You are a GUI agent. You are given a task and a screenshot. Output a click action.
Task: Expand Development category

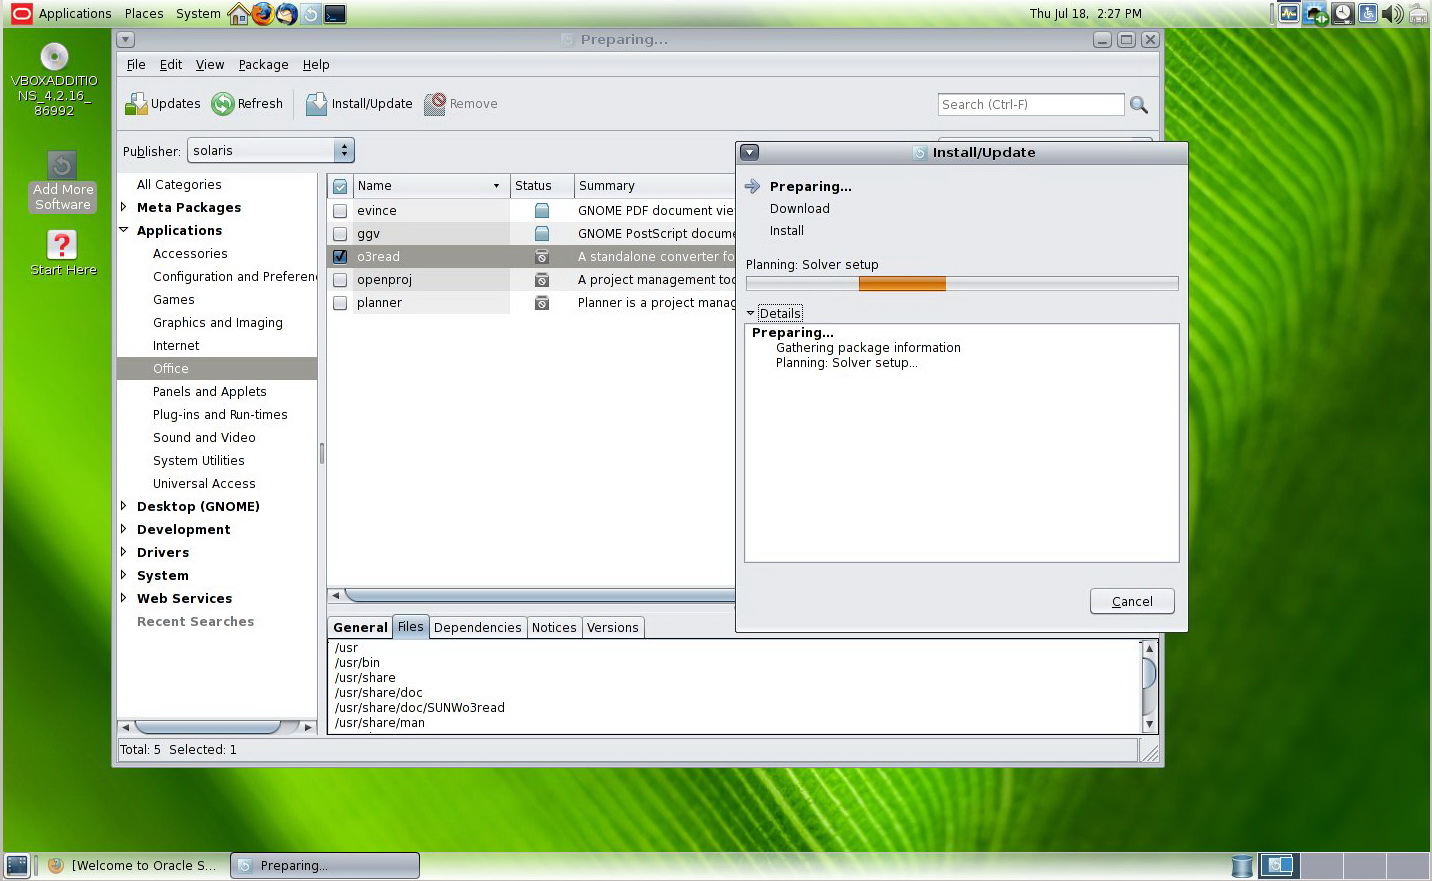coord(124,529)
